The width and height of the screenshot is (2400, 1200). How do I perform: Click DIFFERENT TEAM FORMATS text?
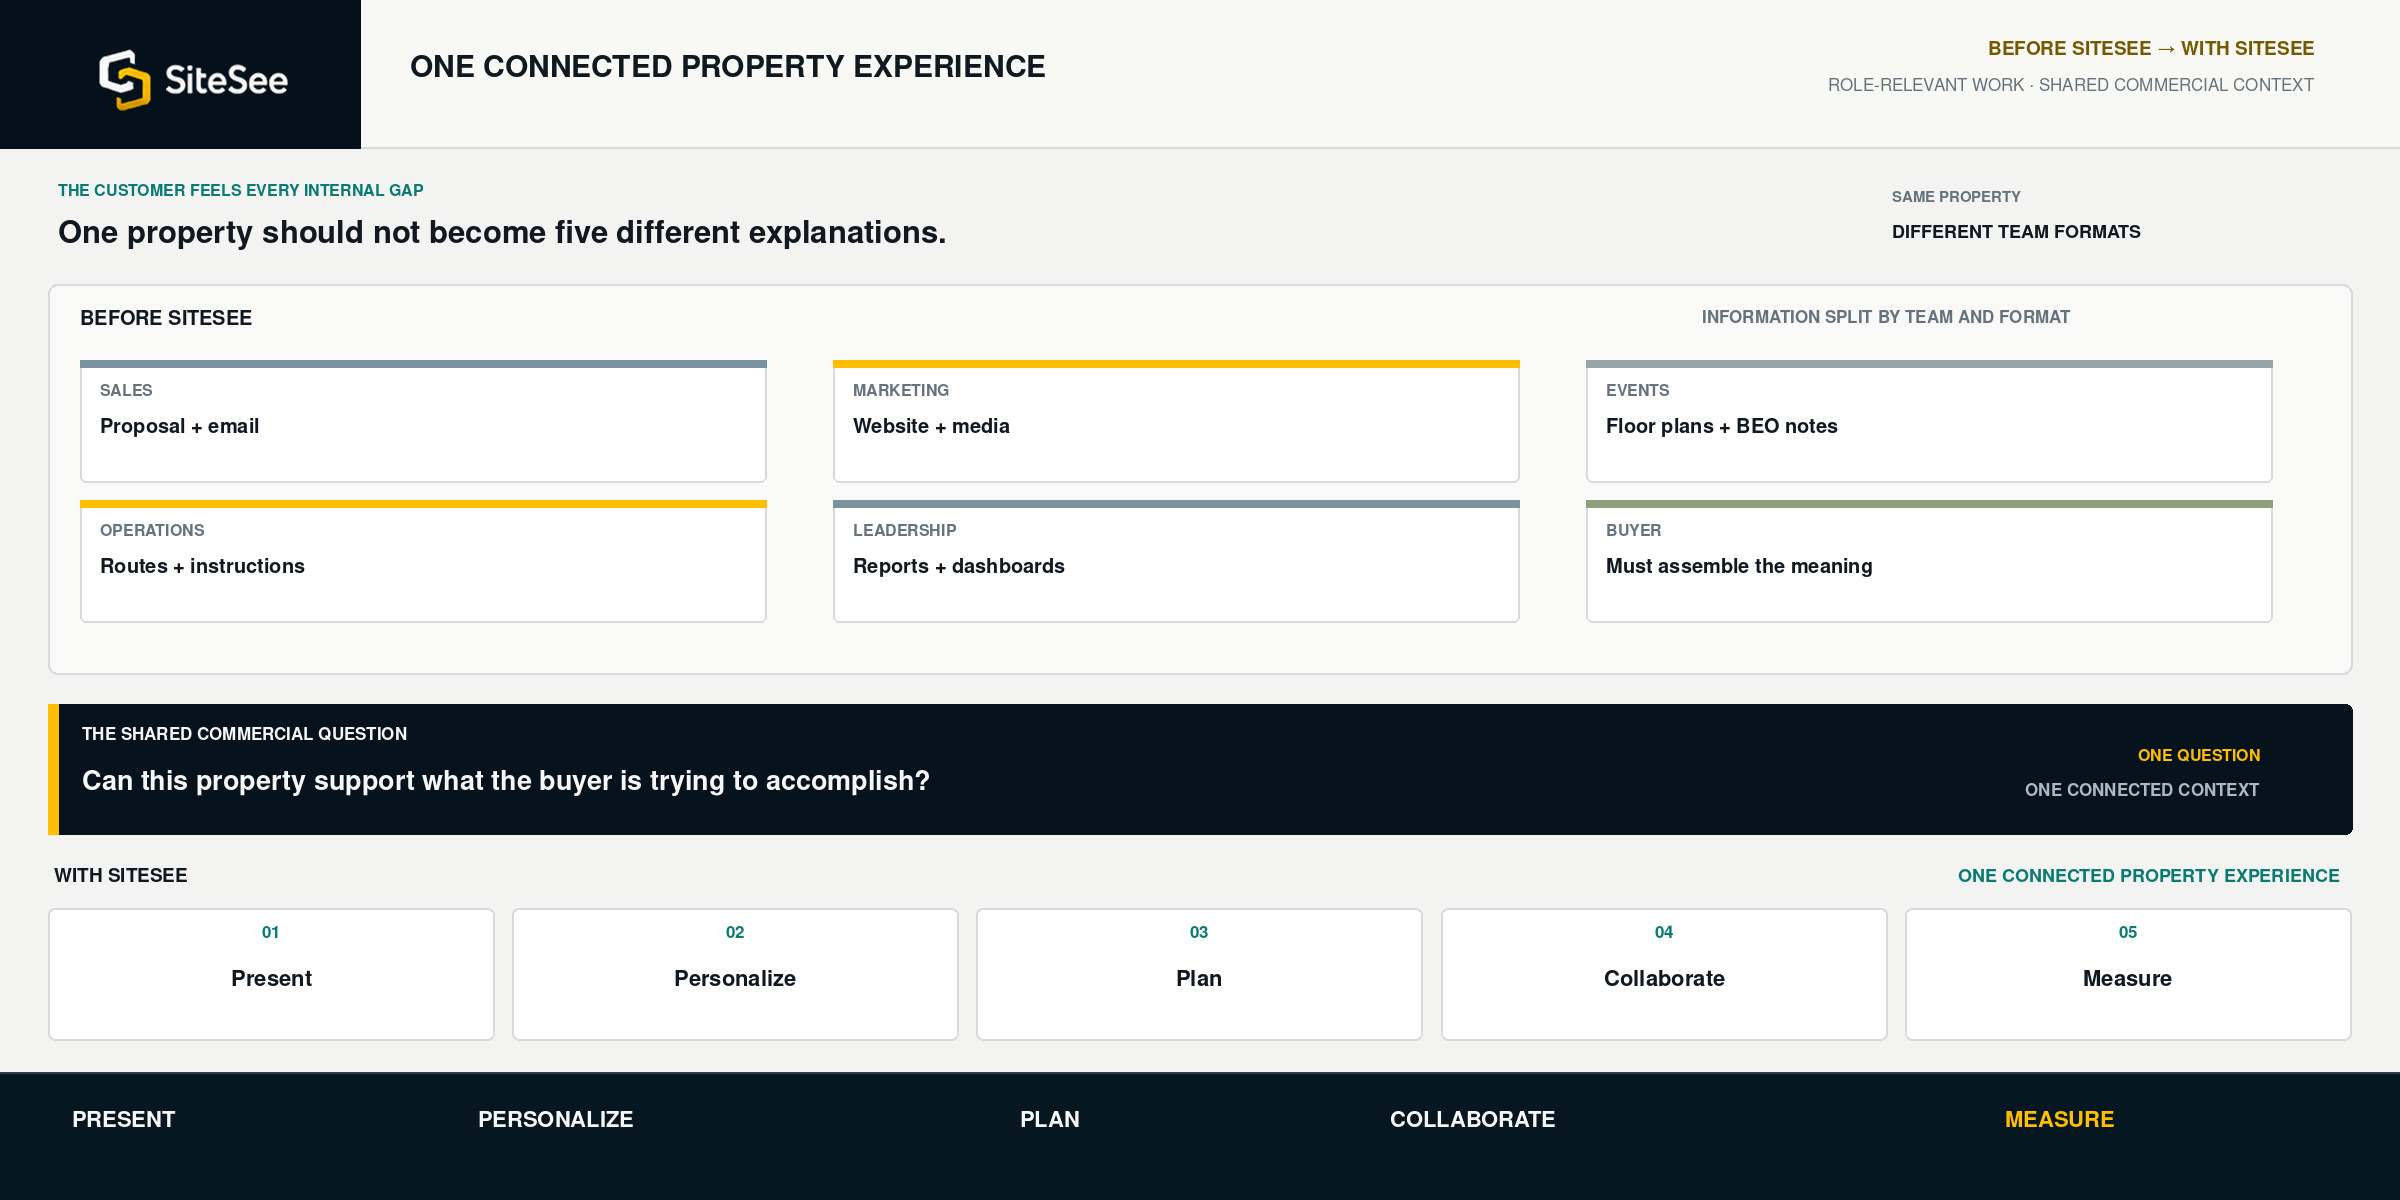click(2016, 232)
